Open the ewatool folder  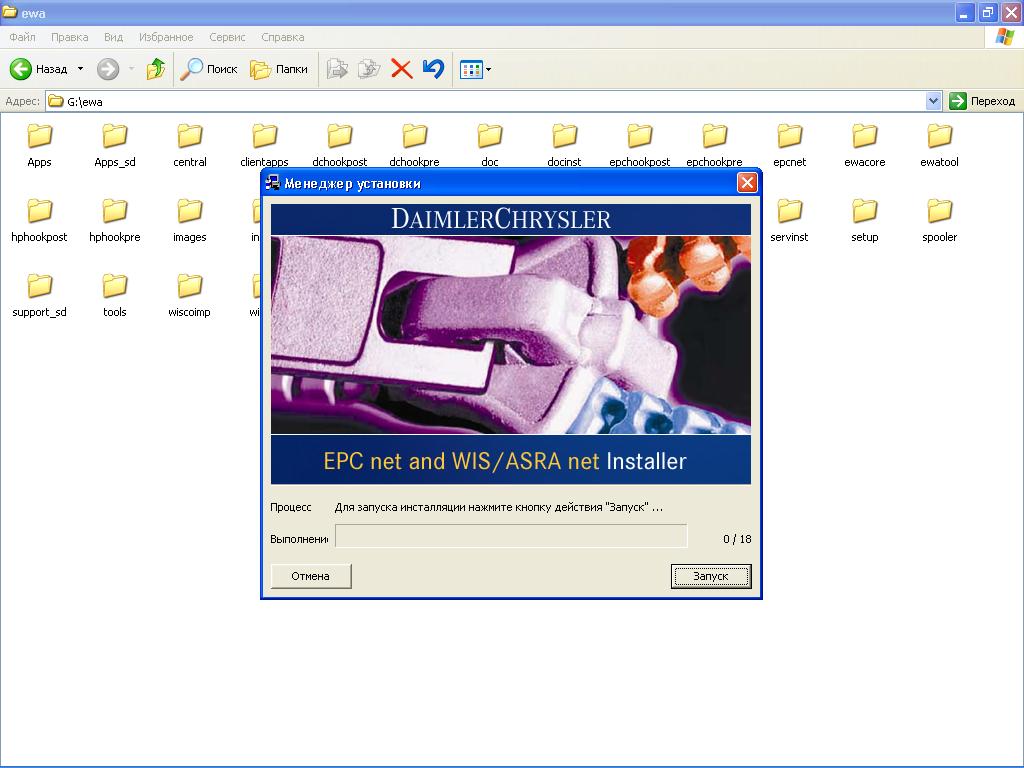coord(940,145)
